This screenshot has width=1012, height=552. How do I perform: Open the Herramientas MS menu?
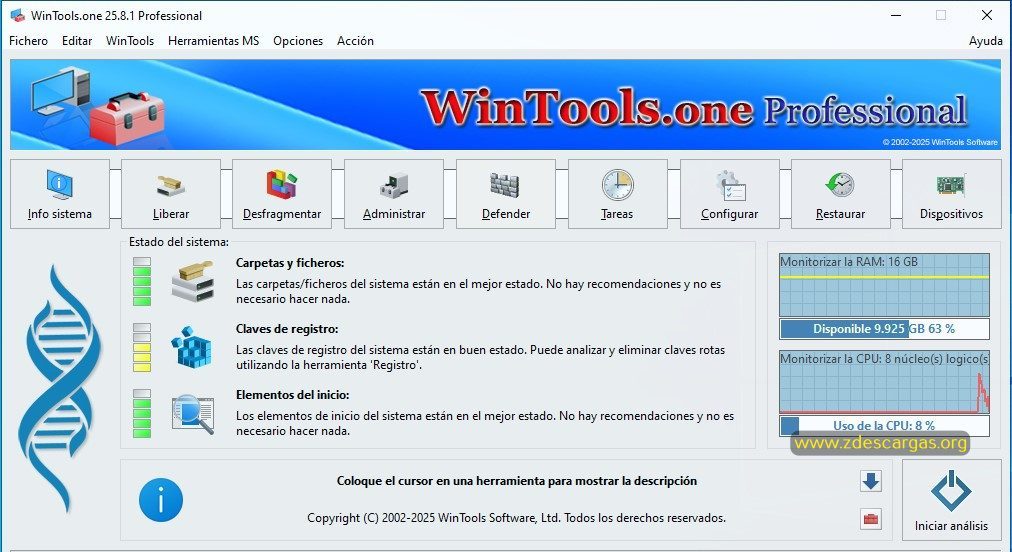click(x=213, y=41)
